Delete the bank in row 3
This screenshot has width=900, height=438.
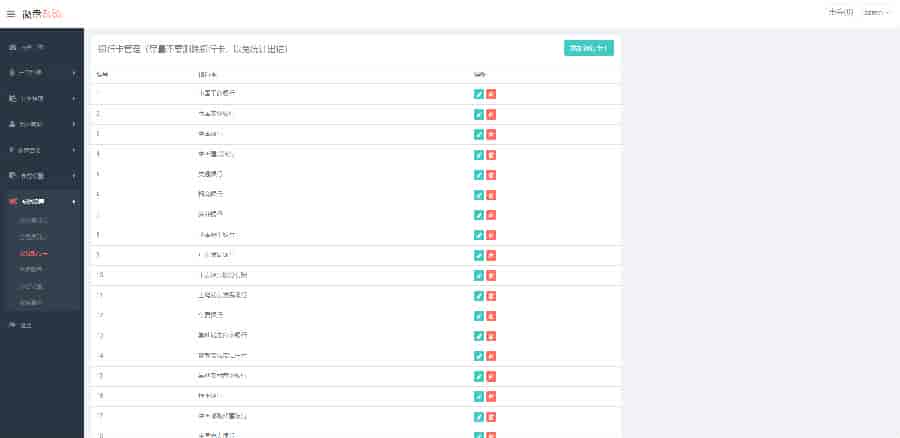[491, 134]
